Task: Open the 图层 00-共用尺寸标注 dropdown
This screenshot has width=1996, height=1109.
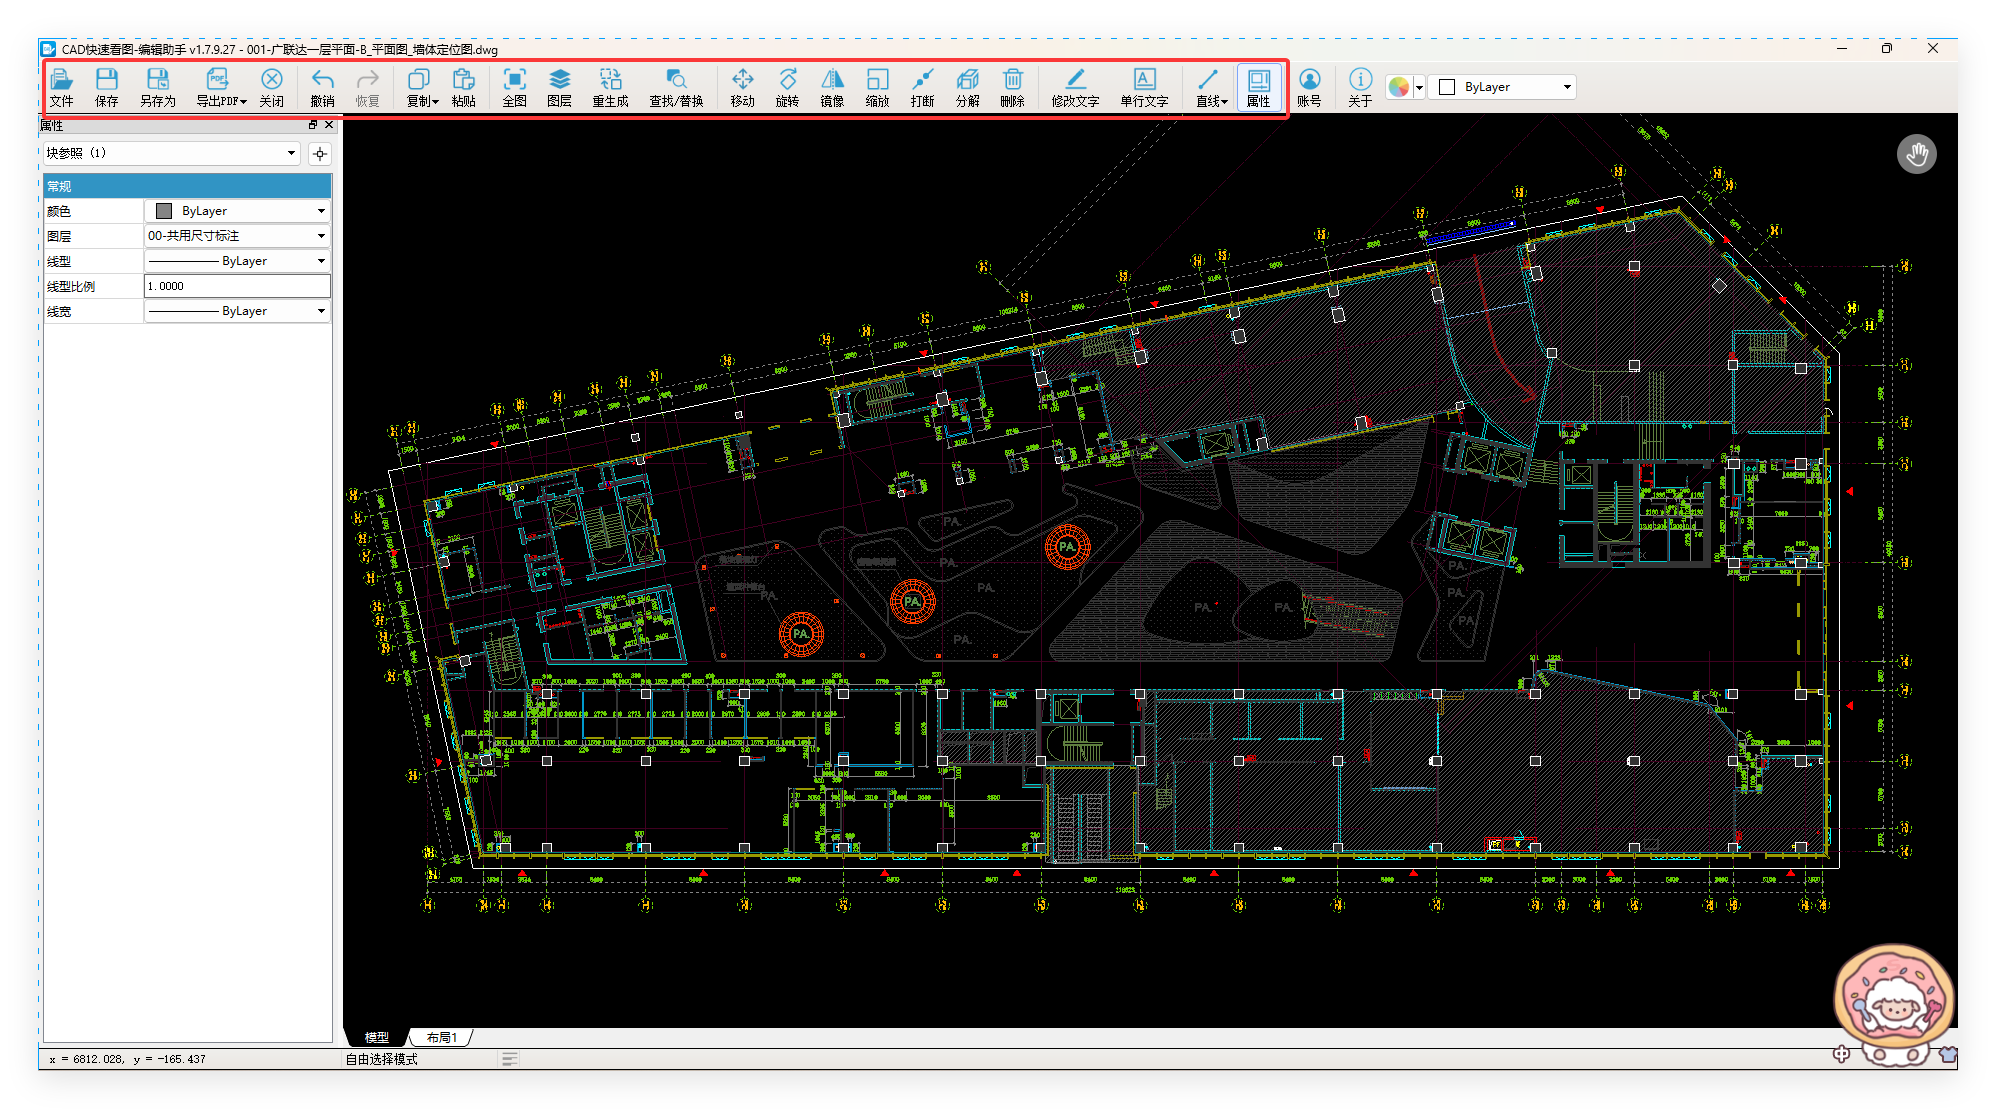Action: point(238,236)
